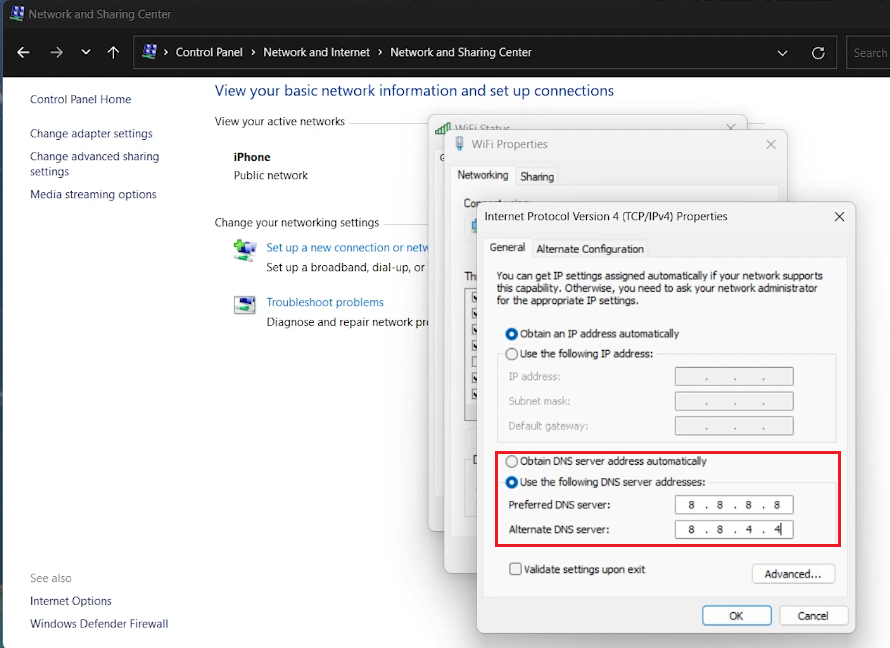This screenshot has height=648, width=890.
Task: Open recent locations dropdown arrow
Action: (86, 53)
